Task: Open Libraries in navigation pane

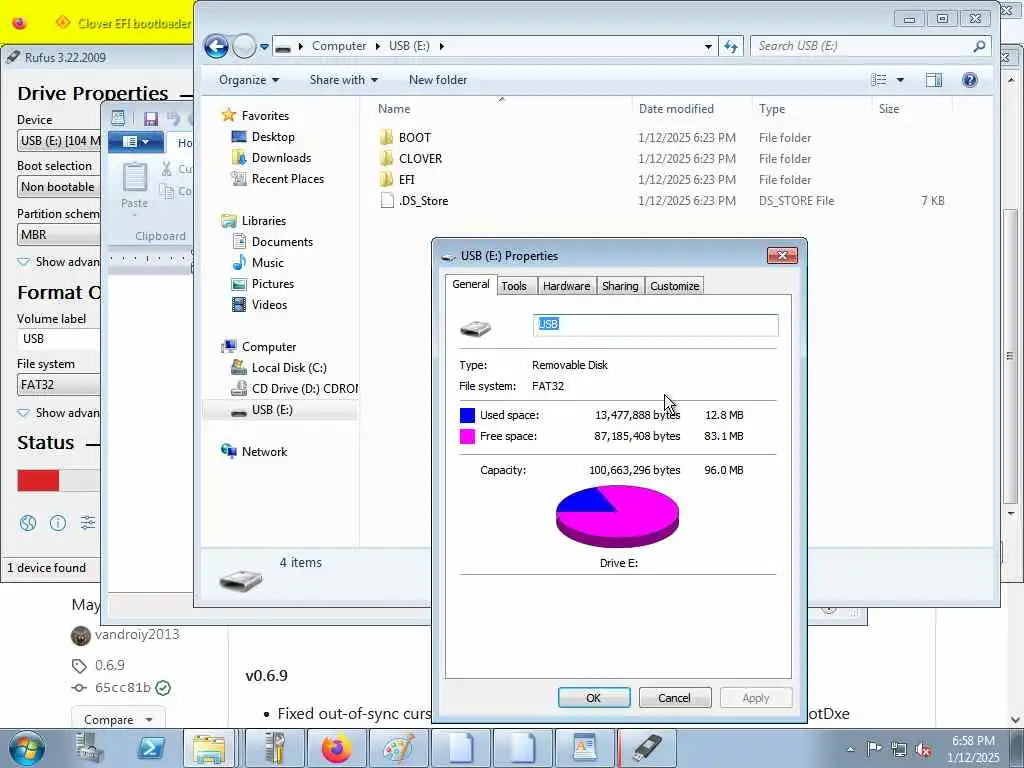Action: [x=263, y=221]
